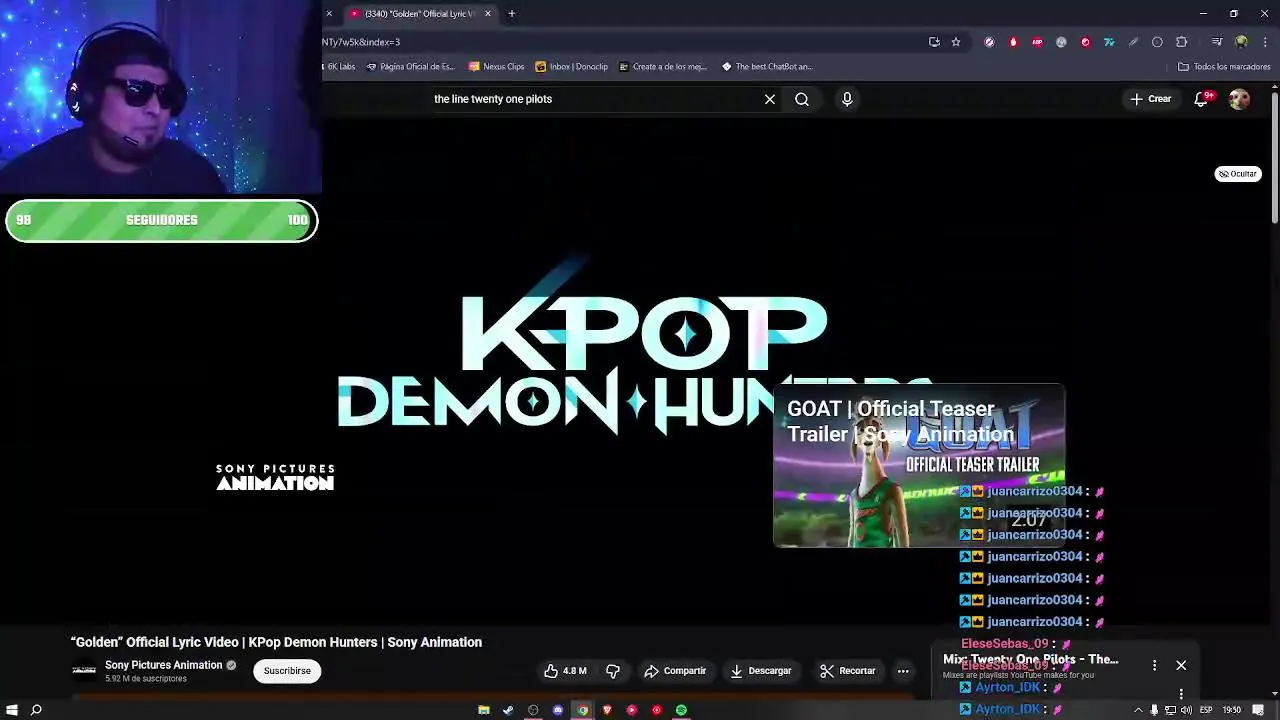Close the Mix Twenty One Pilots panel
This screenshot has width=1280, height=720.
(1181, 665)
